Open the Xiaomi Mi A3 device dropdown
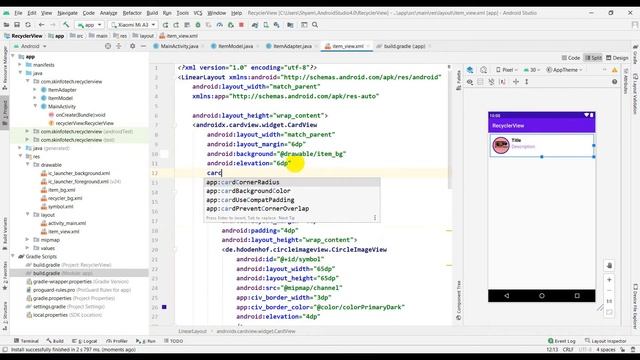Viewport: 640px width, 360px height. pos(133,25)
